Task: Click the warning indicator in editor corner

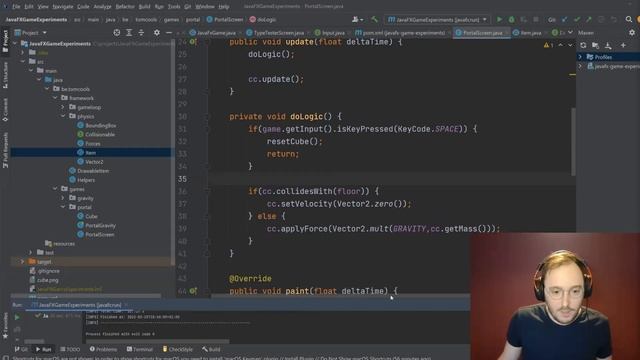Action: [549, 45]
